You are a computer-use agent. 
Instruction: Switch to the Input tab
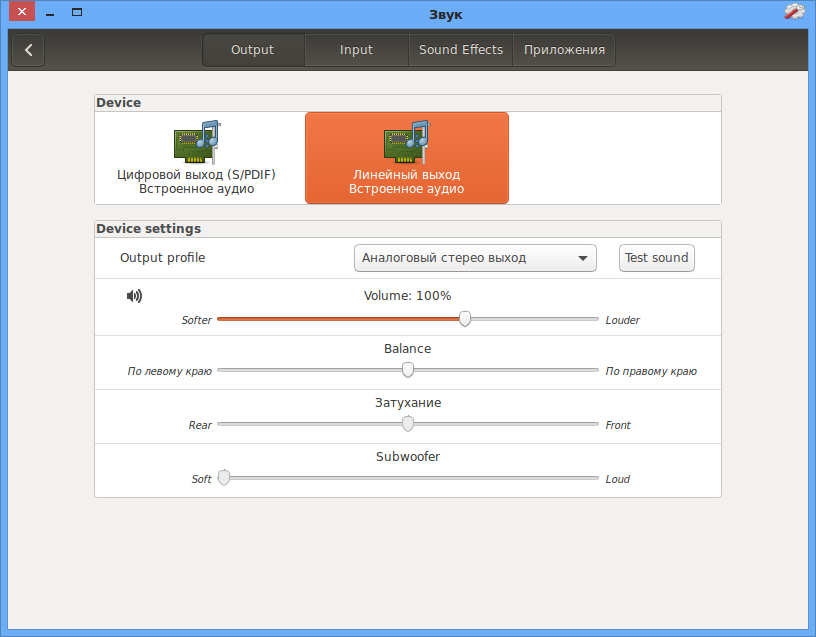[x=356, y=50]
